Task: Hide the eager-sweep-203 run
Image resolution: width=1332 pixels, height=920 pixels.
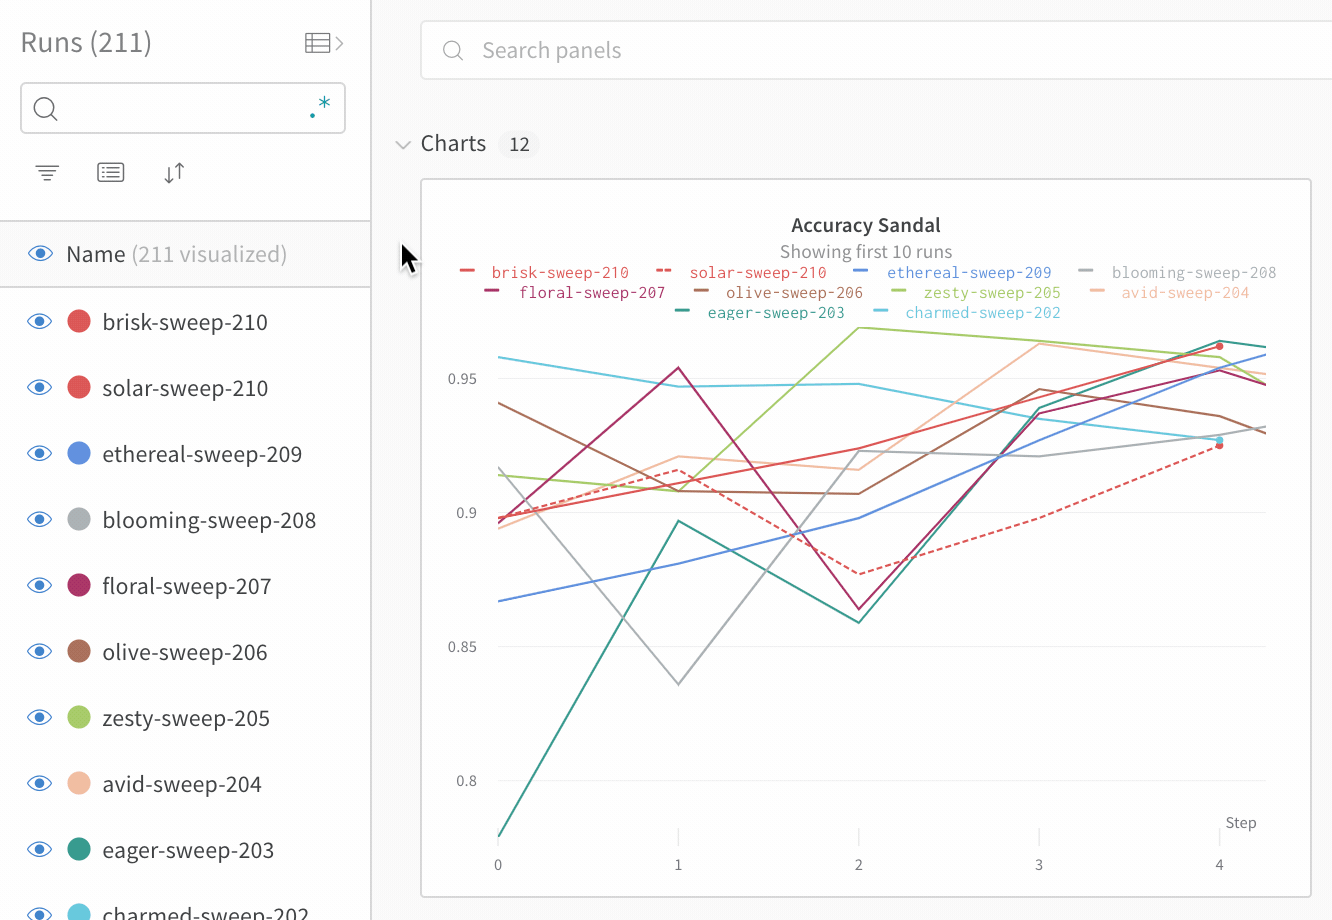Action: 39,848
